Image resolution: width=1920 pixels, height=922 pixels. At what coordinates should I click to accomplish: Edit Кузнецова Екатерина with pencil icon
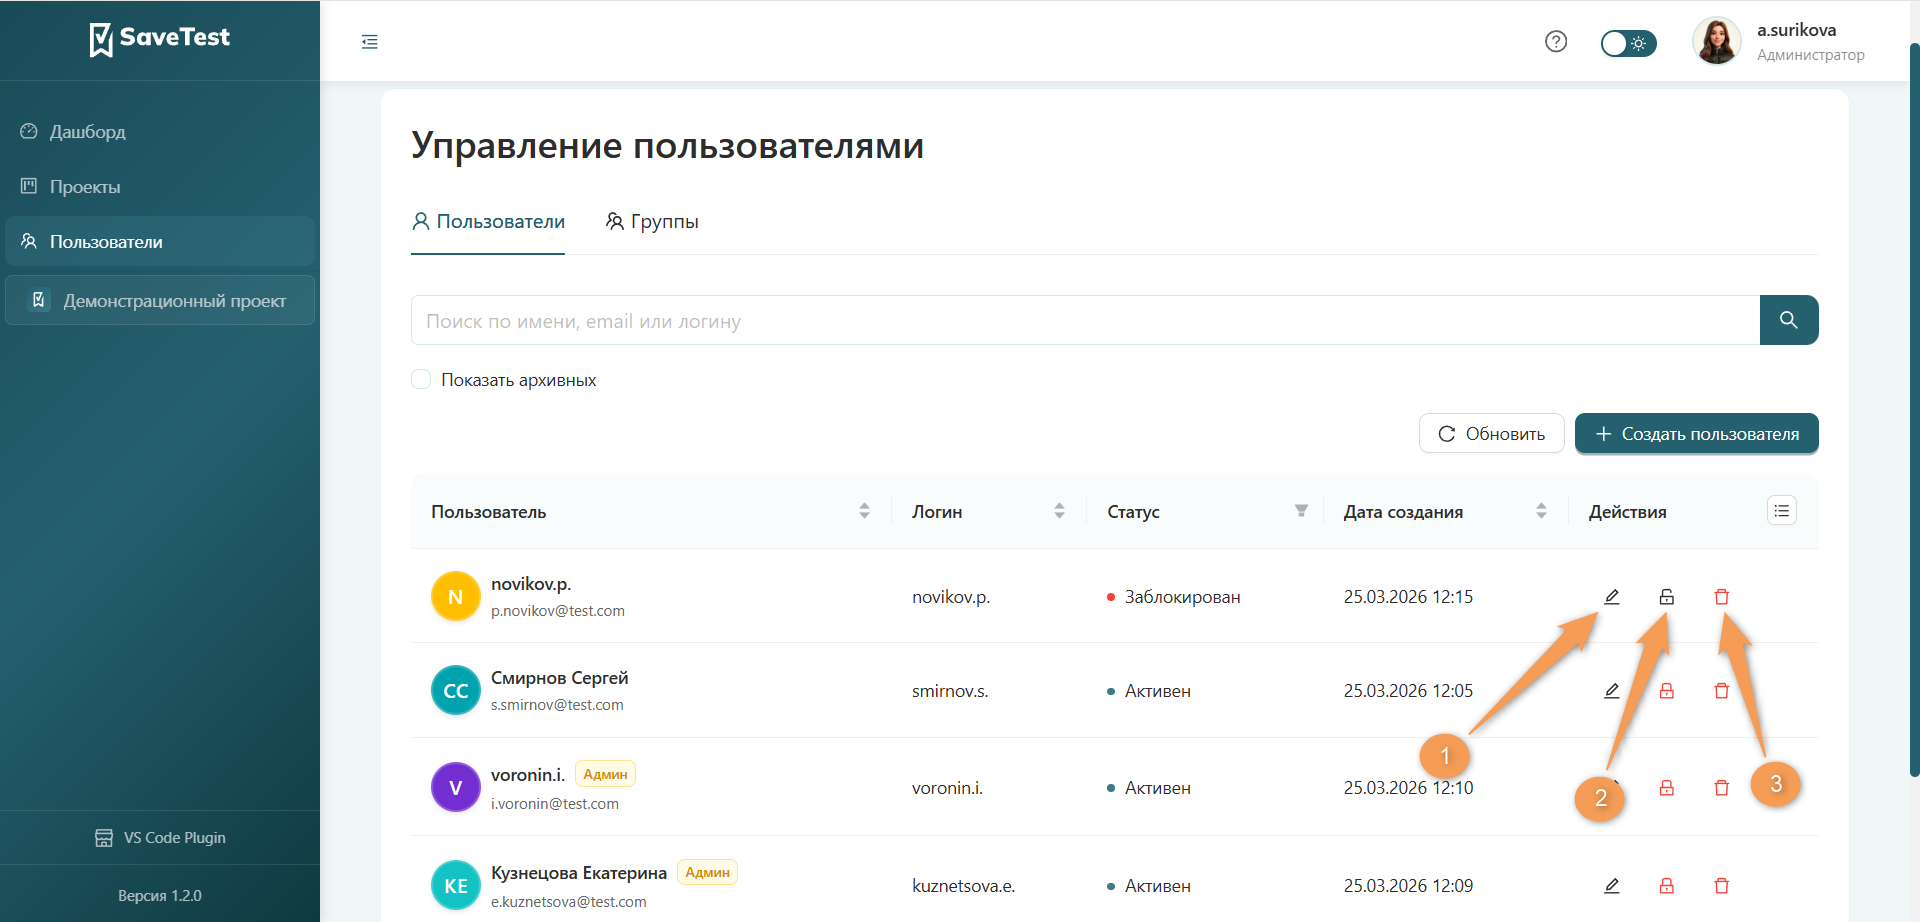(x=1612, y=885)
